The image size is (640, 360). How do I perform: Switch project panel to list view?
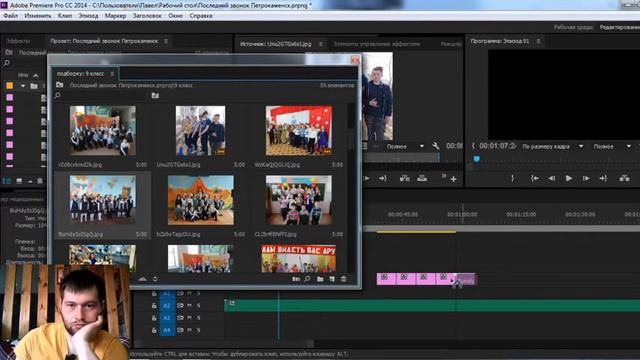pos(7,180)
